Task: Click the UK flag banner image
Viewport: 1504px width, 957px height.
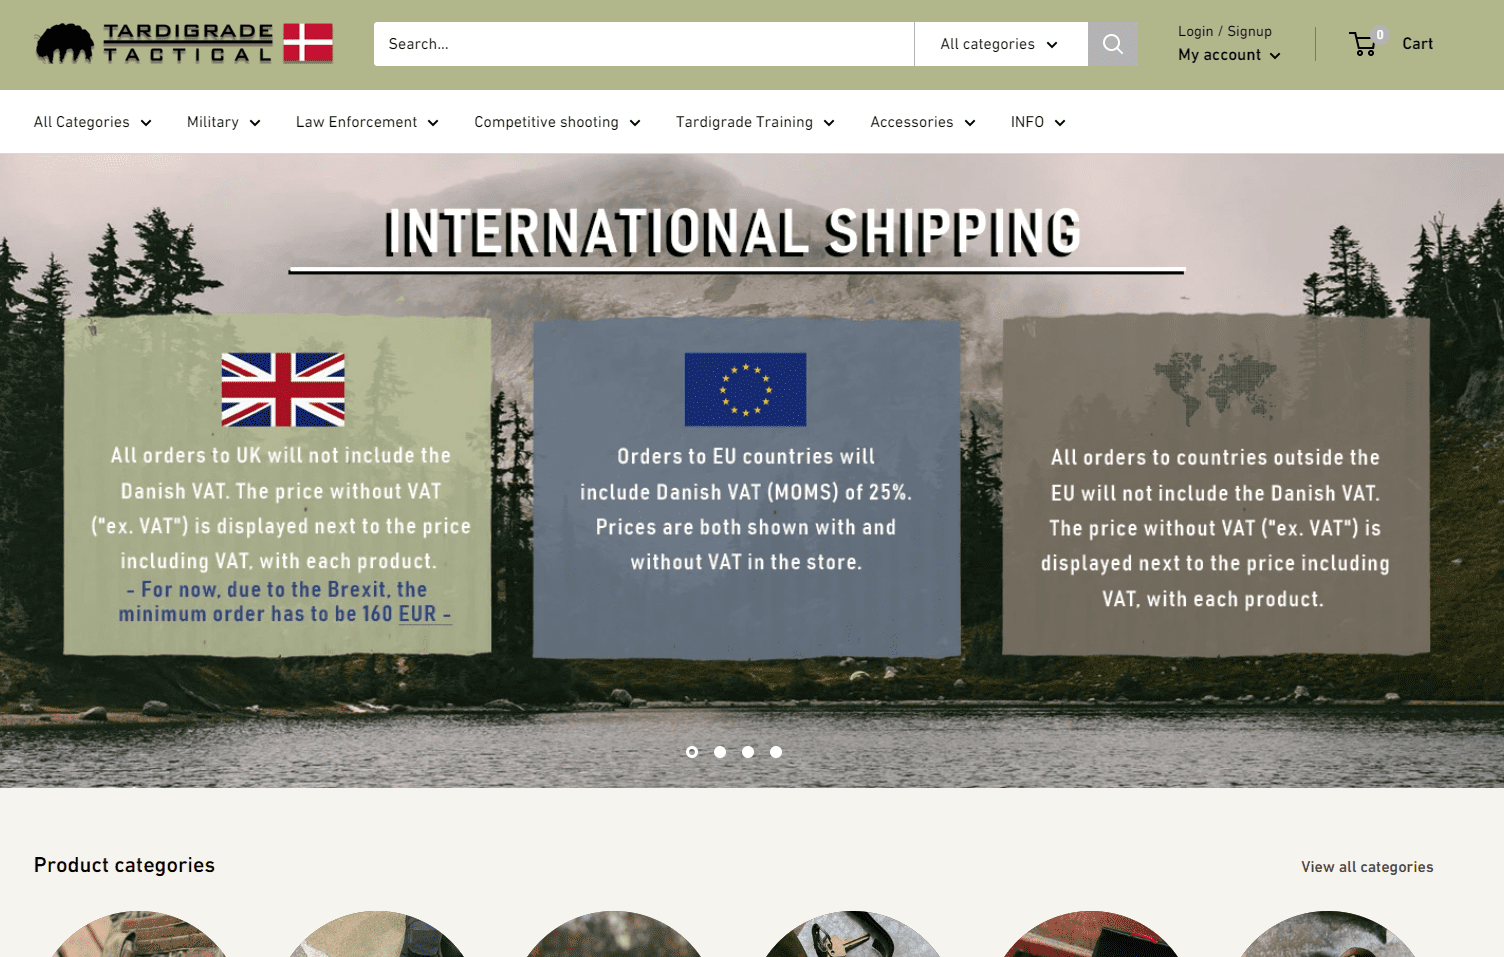Action: click(x=283, y=390)
